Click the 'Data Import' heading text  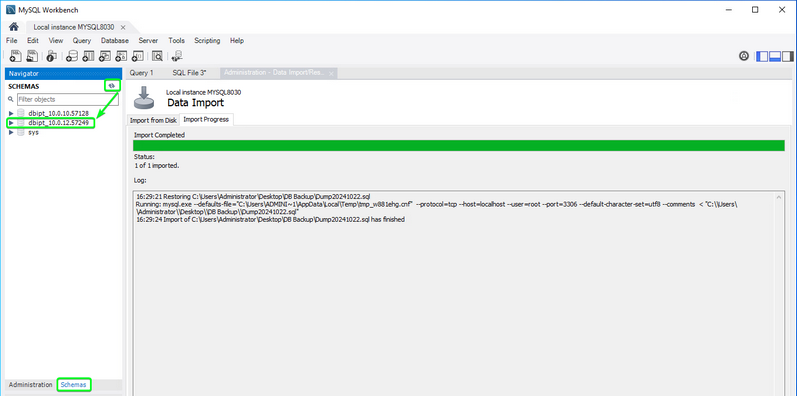click(195, 103)
